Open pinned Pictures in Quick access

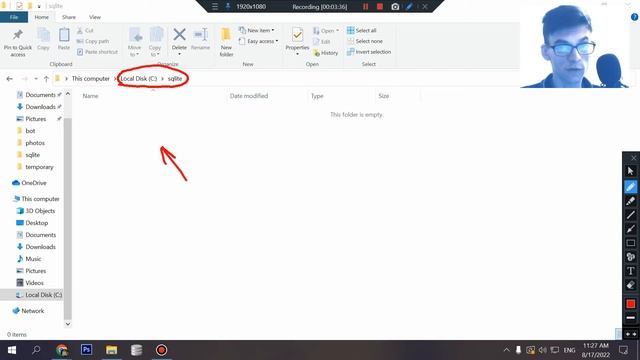36,119
